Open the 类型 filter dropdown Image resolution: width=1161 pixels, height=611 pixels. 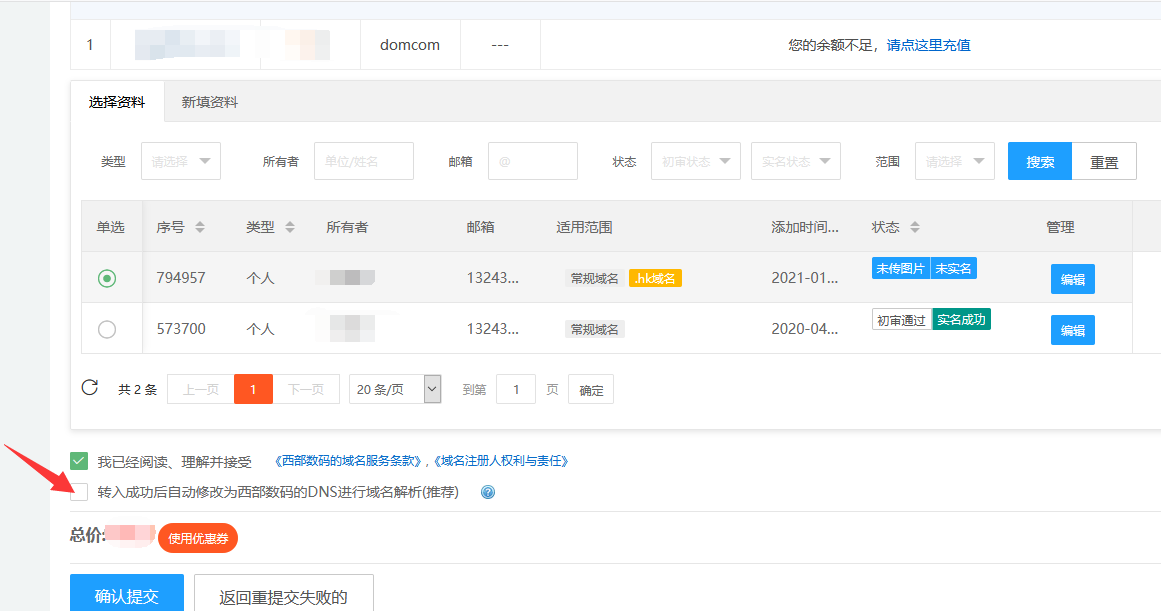(x=181, y=161)
